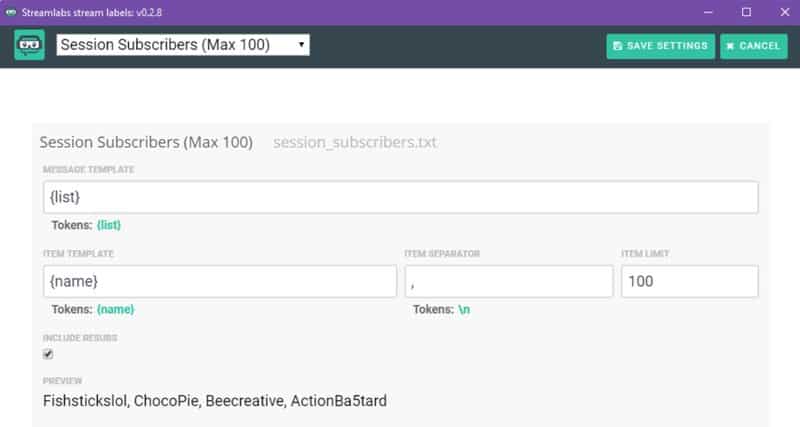Click the {list} token under Message Template
This screenshot has height=427, width=800.
(109, 225)
